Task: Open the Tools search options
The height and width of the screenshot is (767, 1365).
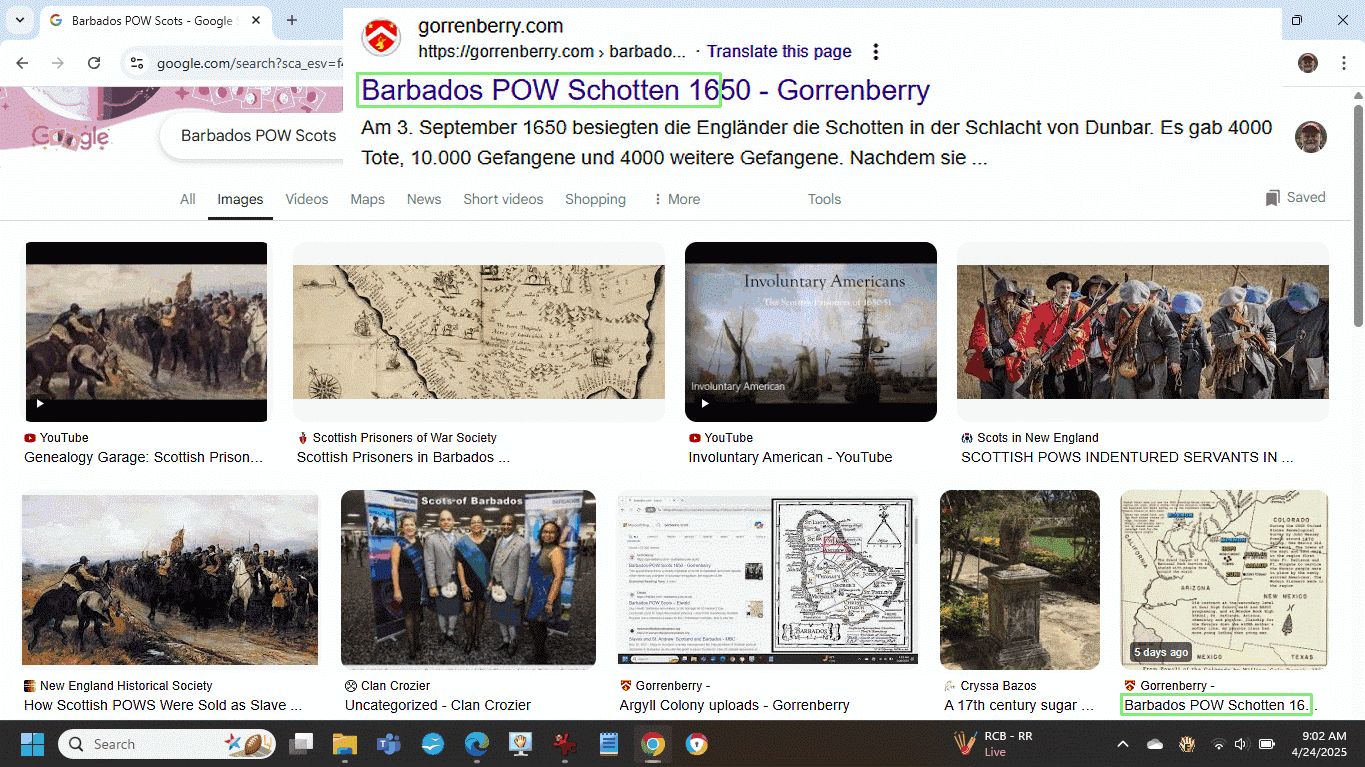Action: coord(824,199)
